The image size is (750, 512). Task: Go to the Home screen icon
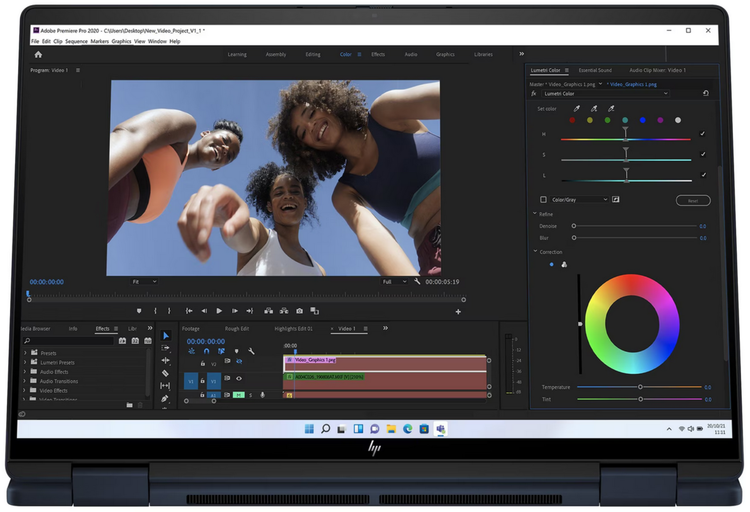[x=38, y=55]
